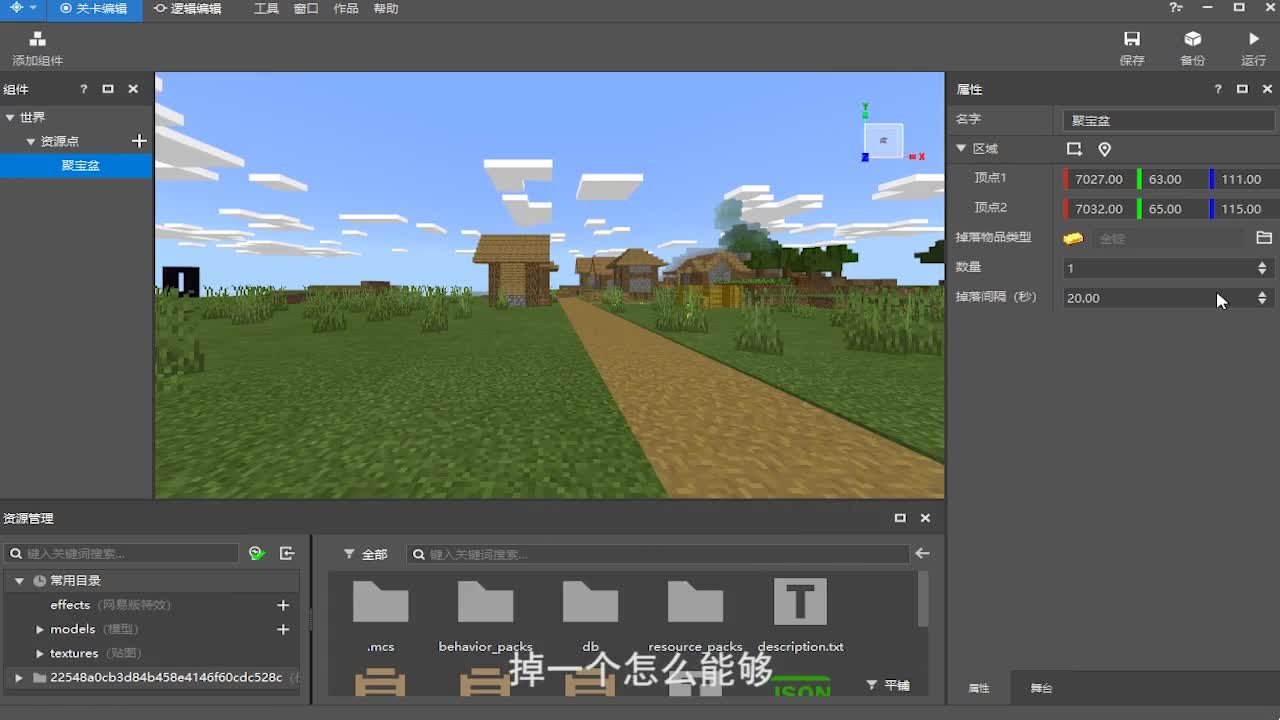Open help for the 组件 panel
The image size is (1280, 720).
pyautogui.click(x=84, y=89)
